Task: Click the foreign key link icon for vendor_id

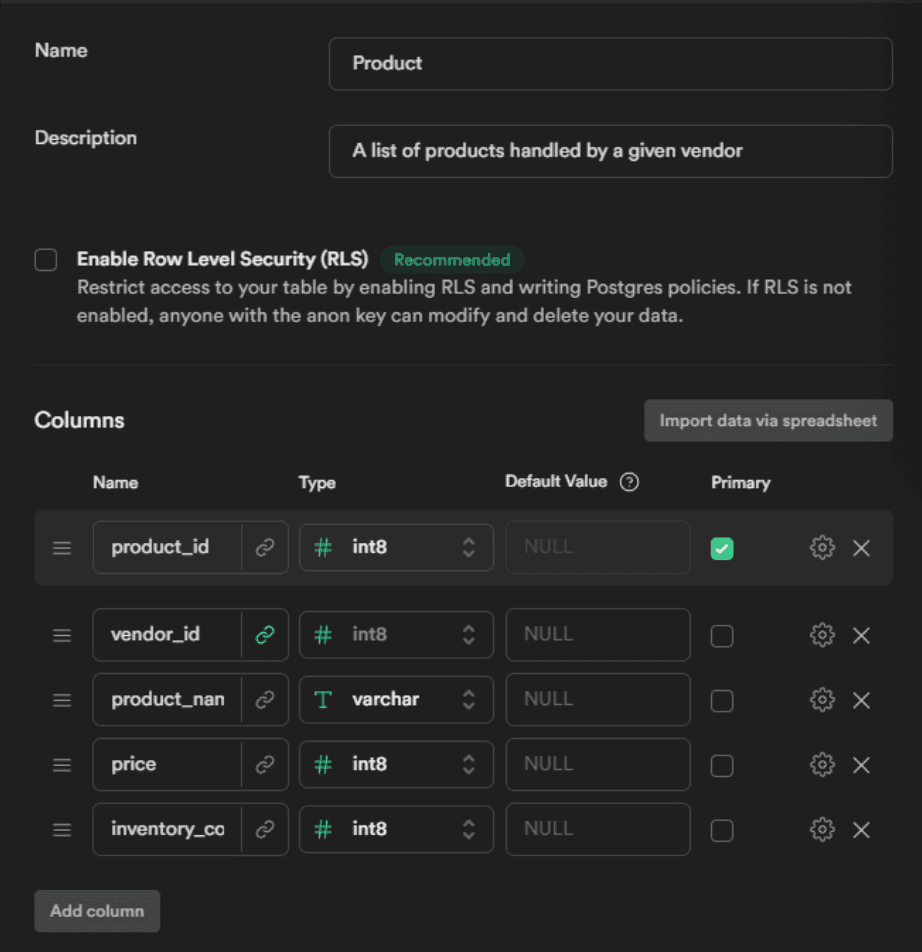Action: [265, 635]
